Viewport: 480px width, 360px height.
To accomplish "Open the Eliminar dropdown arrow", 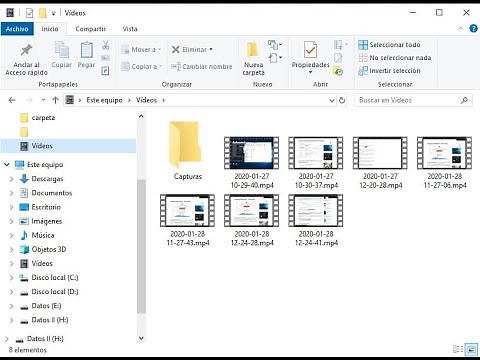I will [x=211, y=49].
